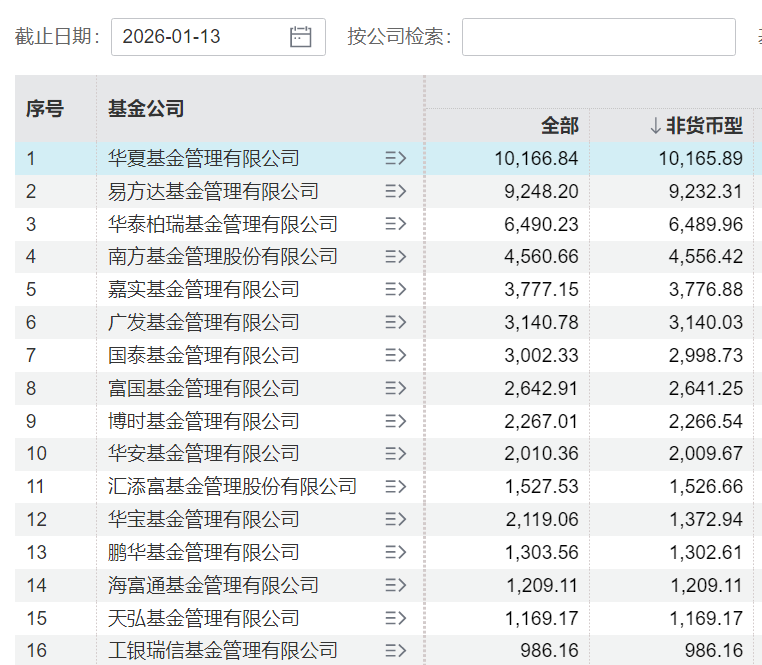Open the calendar picker for 截止日期

pyautogui.click(x=300, y=37)
